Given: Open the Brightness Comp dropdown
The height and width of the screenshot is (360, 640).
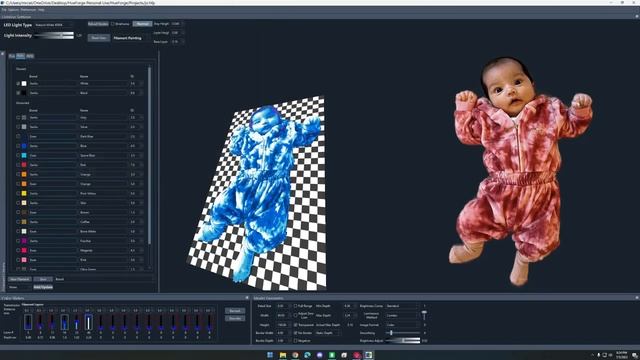Looking at the screenshot, I should [x=402, y=306].
